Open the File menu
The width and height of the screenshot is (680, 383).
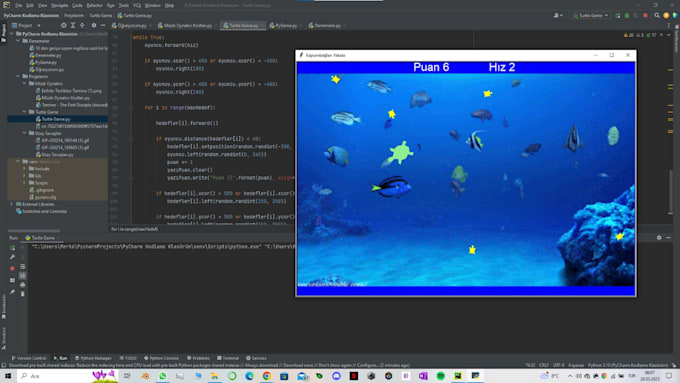(x=19, y=5)
